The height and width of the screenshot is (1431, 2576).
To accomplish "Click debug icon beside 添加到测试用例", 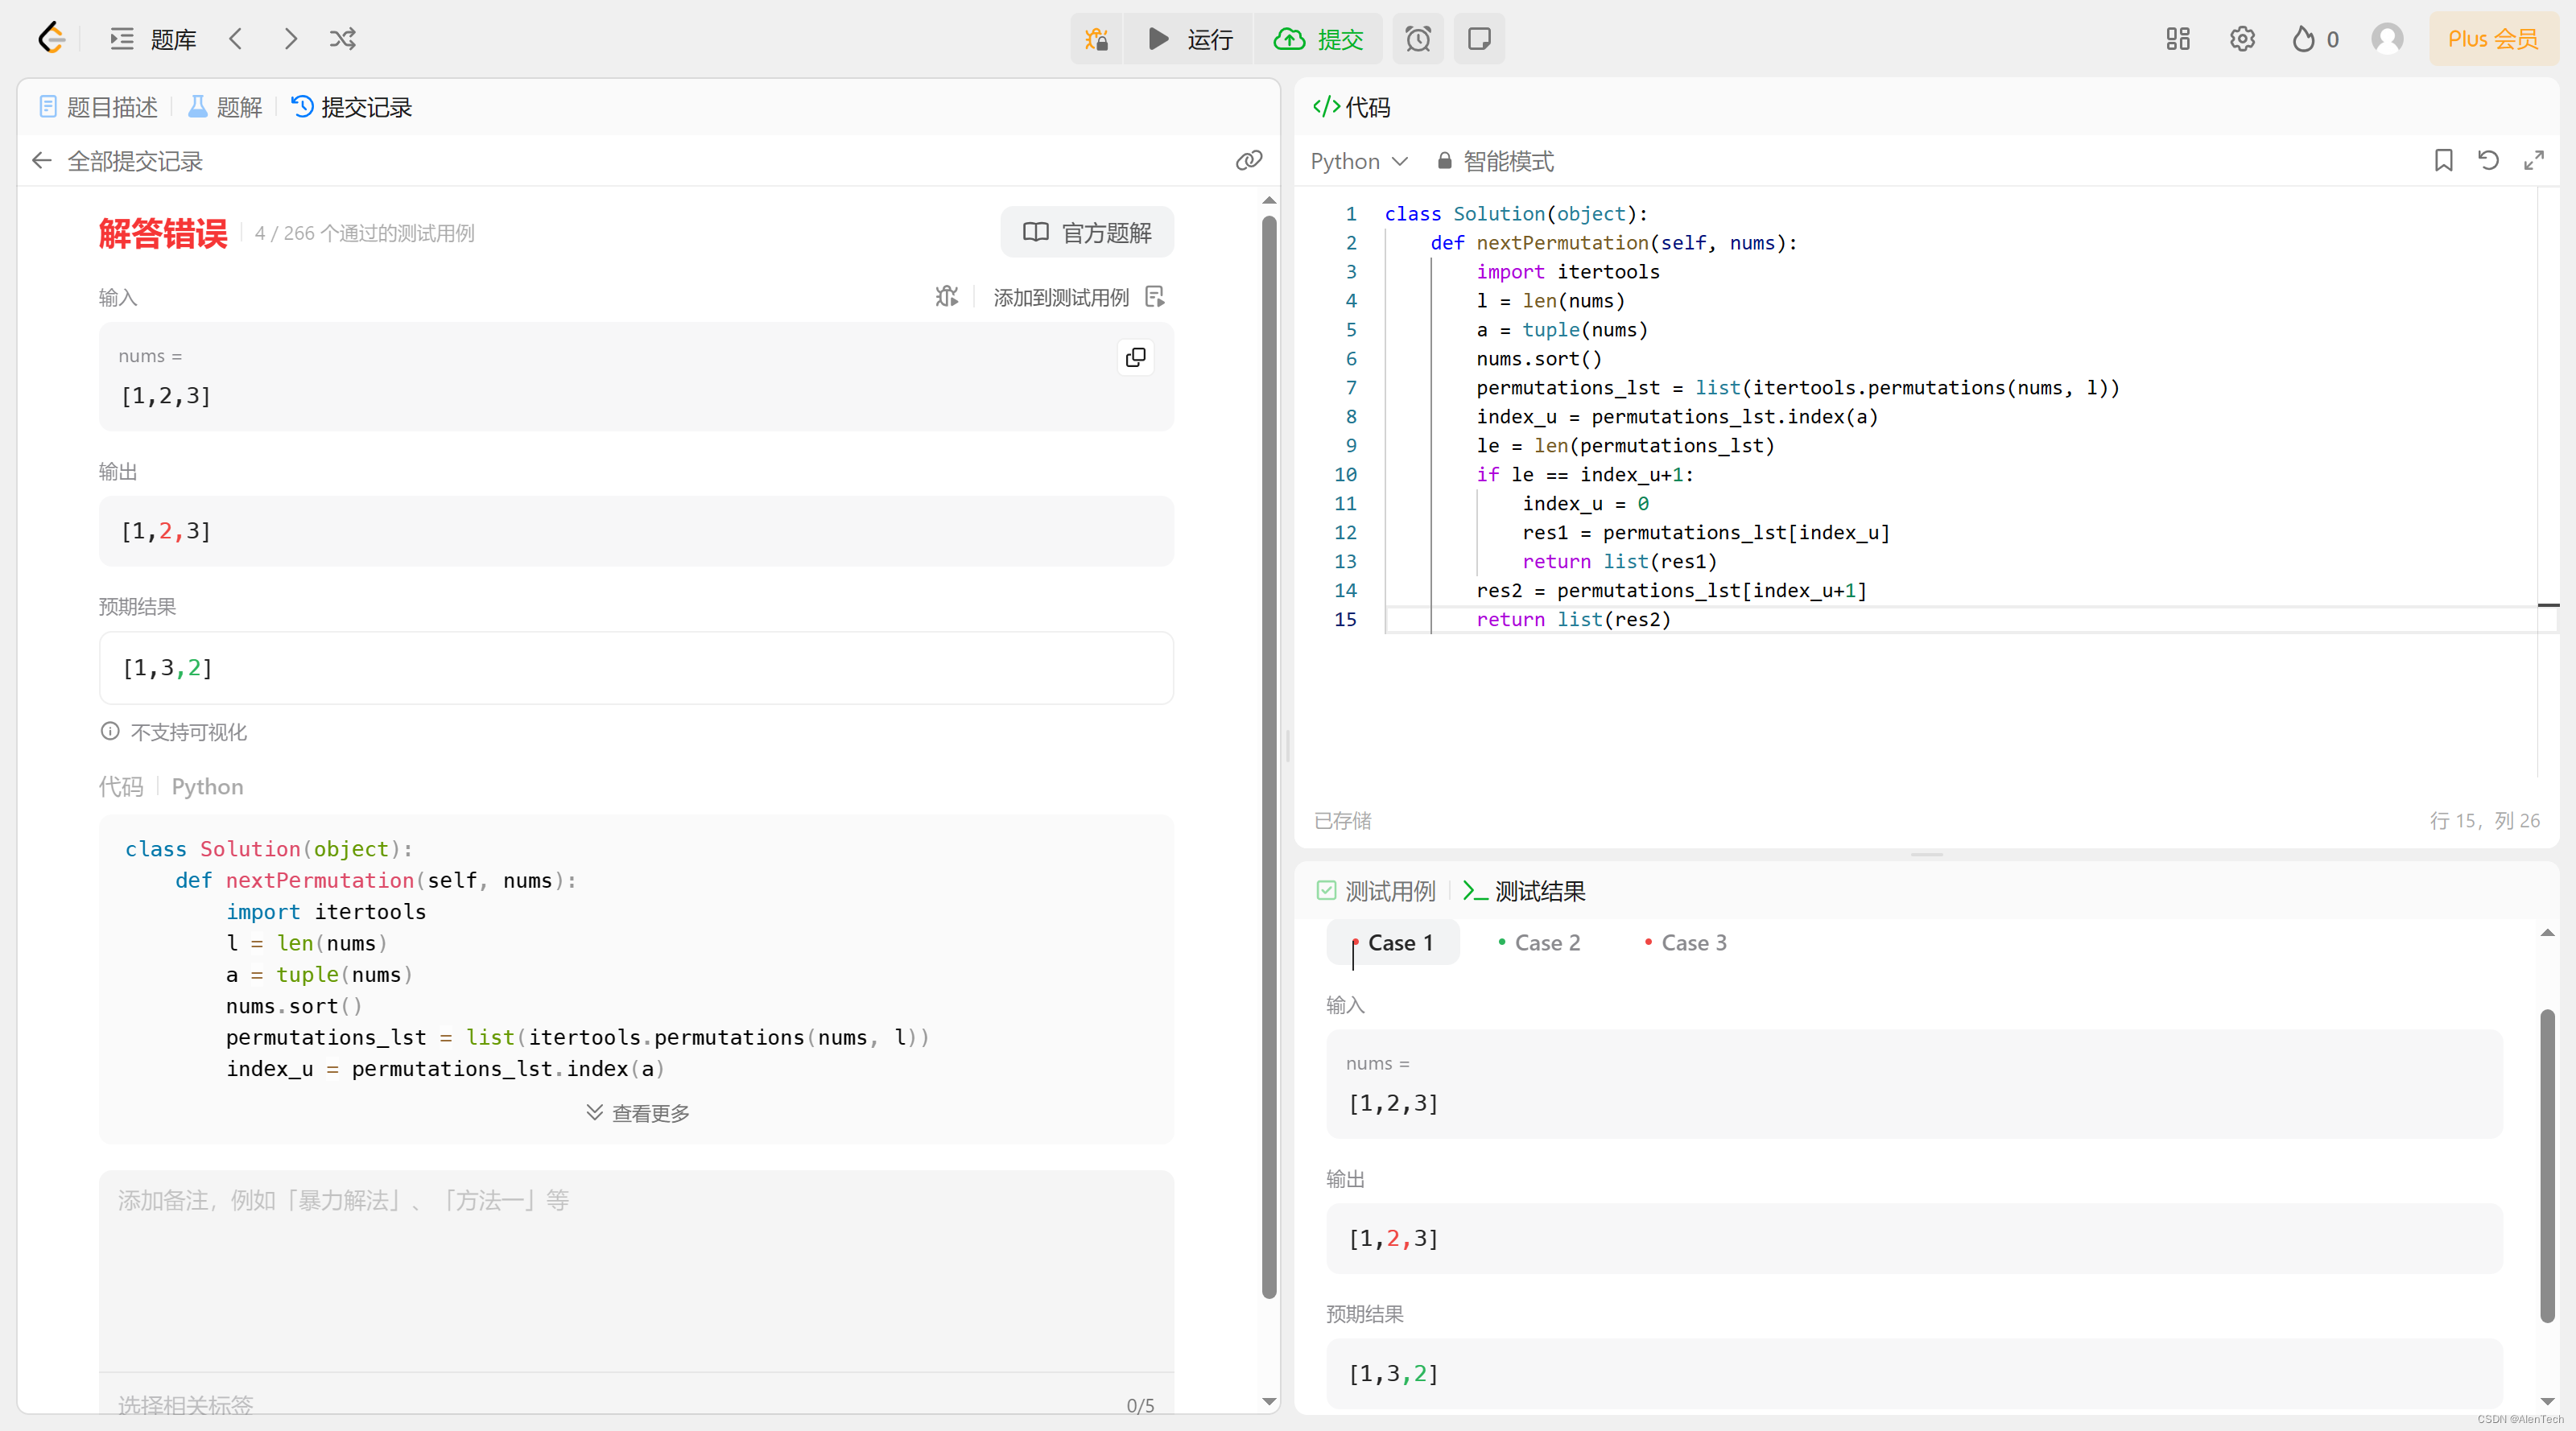I will tap(946, 297).
